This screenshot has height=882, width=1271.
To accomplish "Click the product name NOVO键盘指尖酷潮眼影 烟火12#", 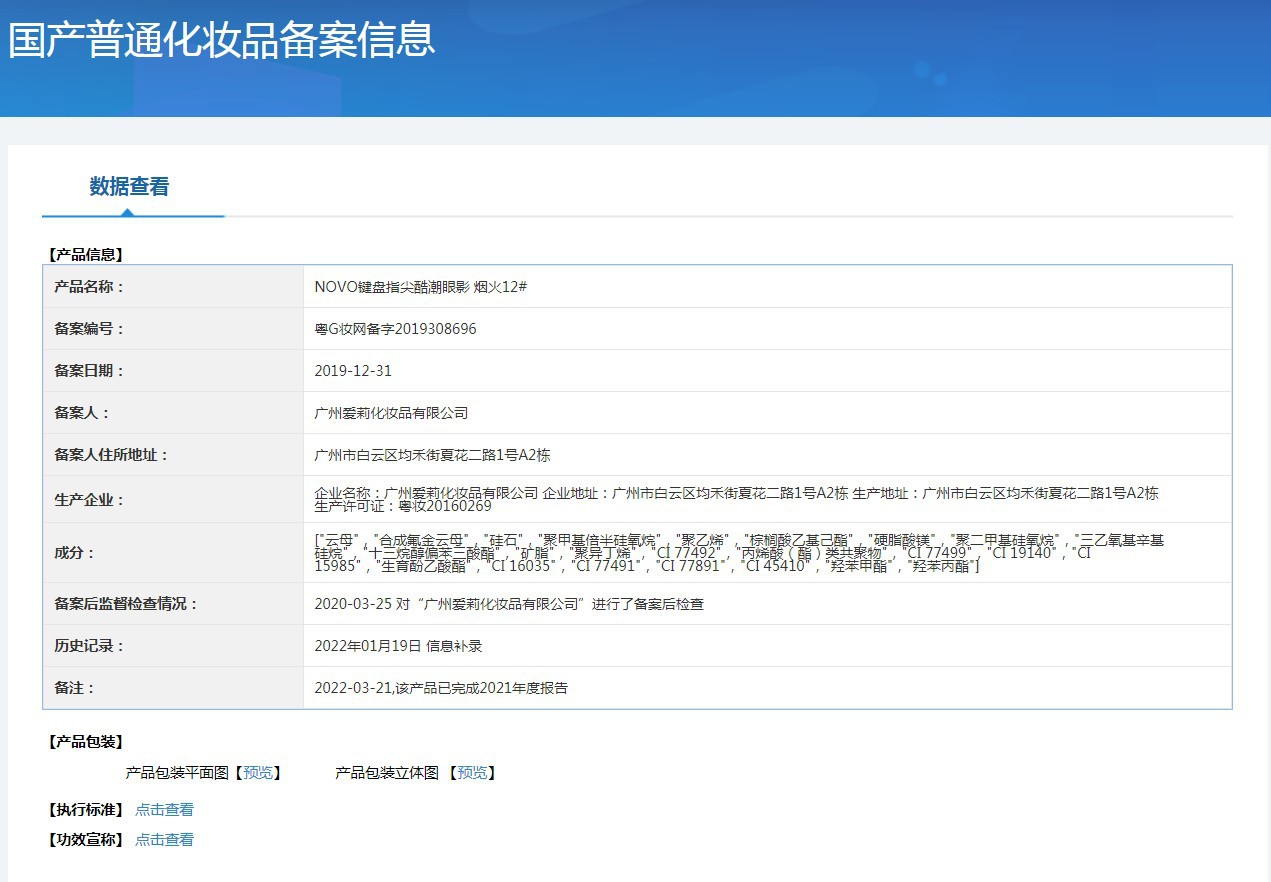I will 421,287.
